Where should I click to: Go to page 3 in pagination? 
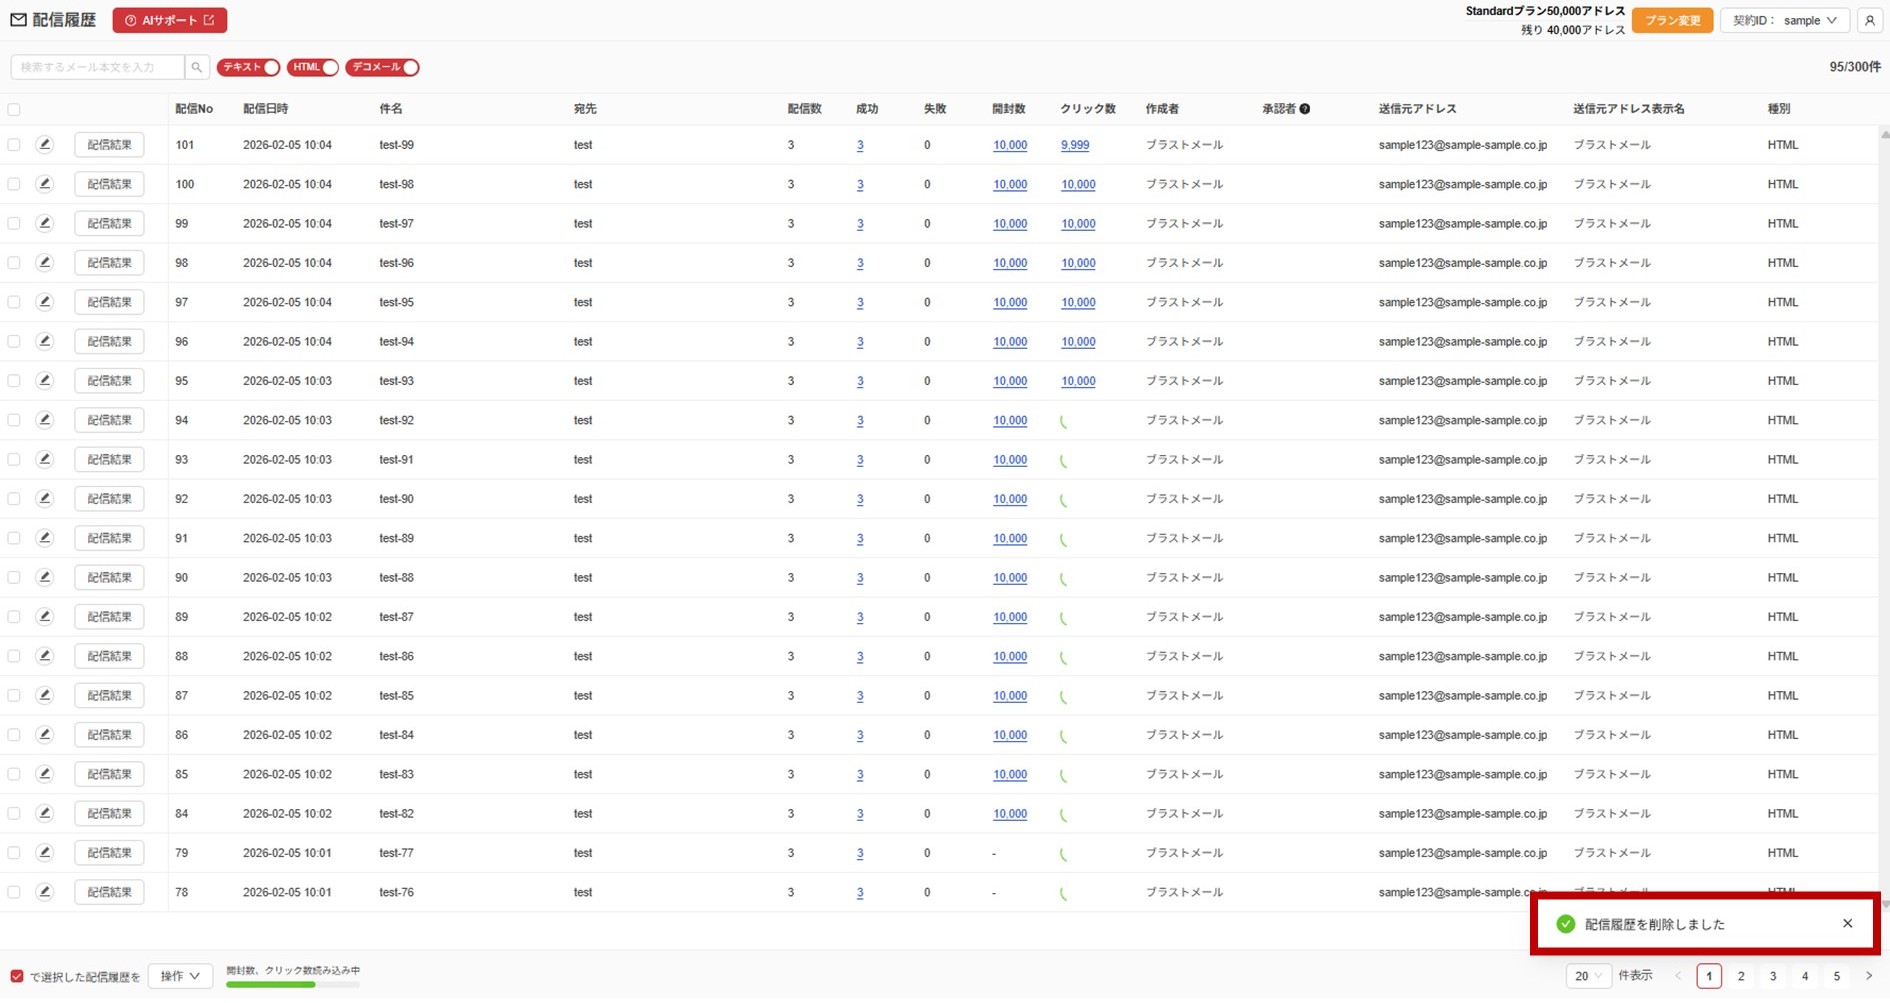tap(1773, 976)
